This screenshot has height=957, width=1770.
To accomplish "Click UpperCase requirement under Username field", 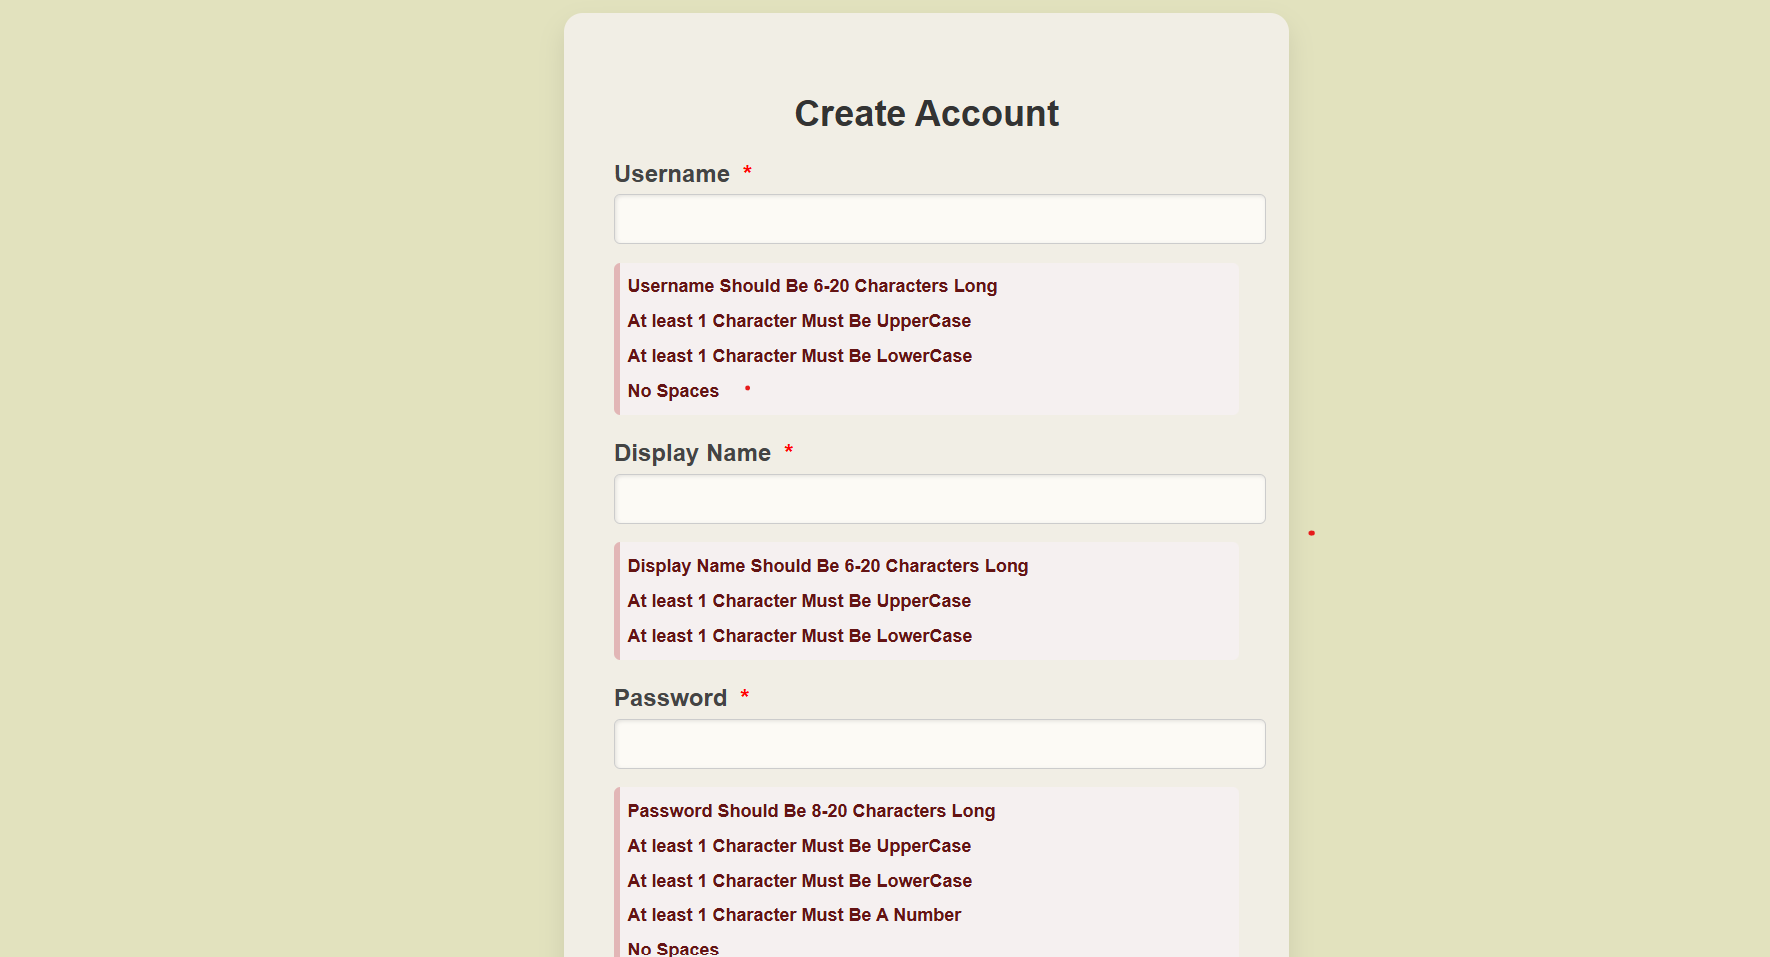I will 798,321.
